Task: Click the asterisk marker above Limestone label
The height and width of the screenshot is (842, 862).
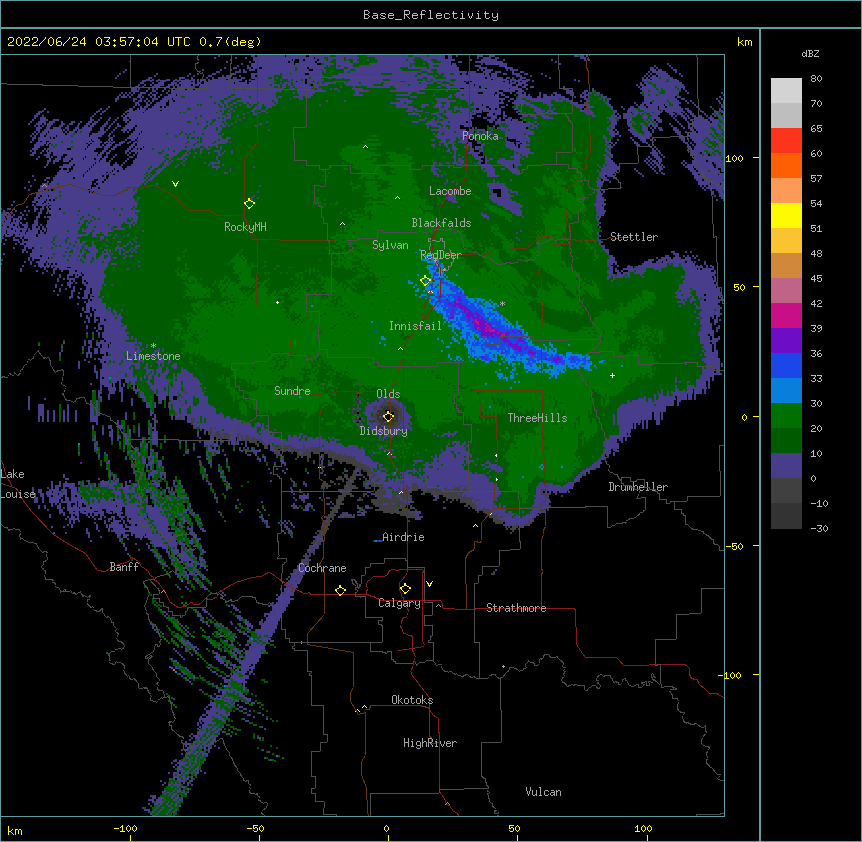Action: (153, 346)
